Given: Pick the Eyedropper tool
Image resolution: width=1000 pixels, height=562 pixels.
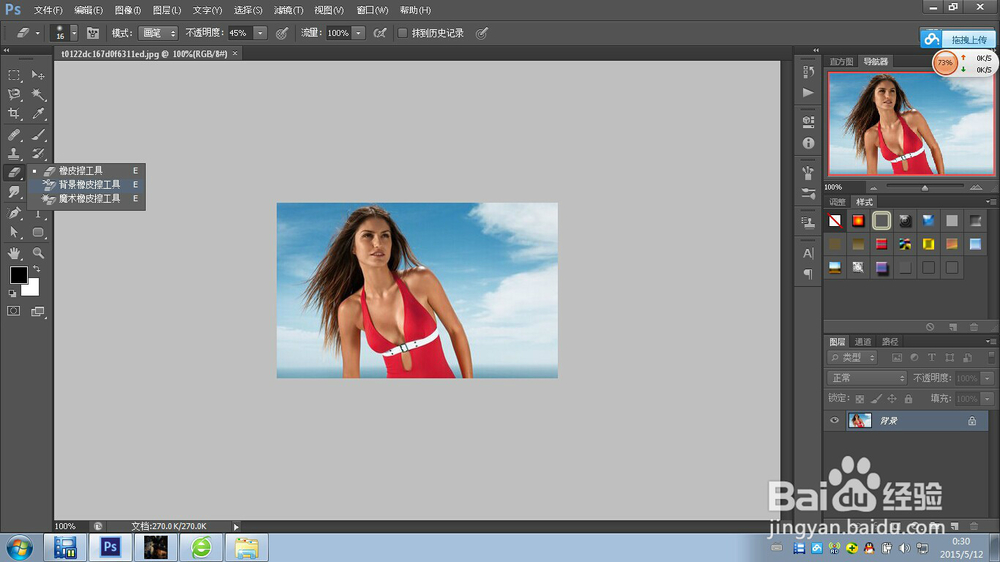Looking at the screenshot, I should tap(39, 114).
